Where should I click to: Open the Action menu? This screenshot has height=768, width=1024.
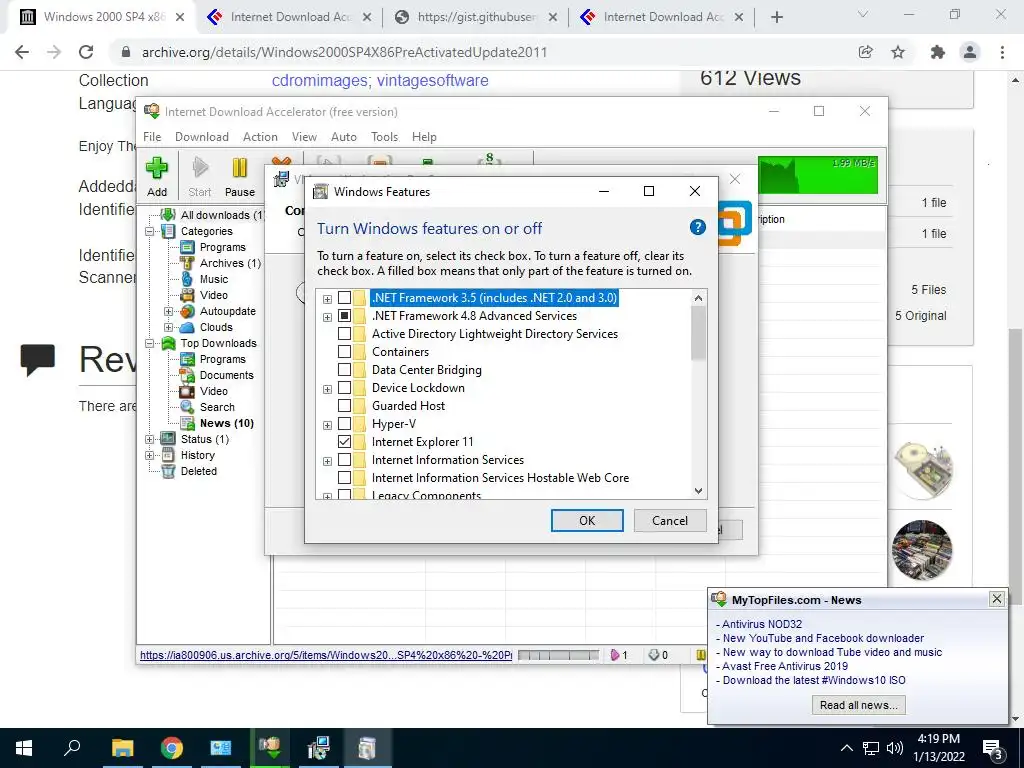point(260,136)
